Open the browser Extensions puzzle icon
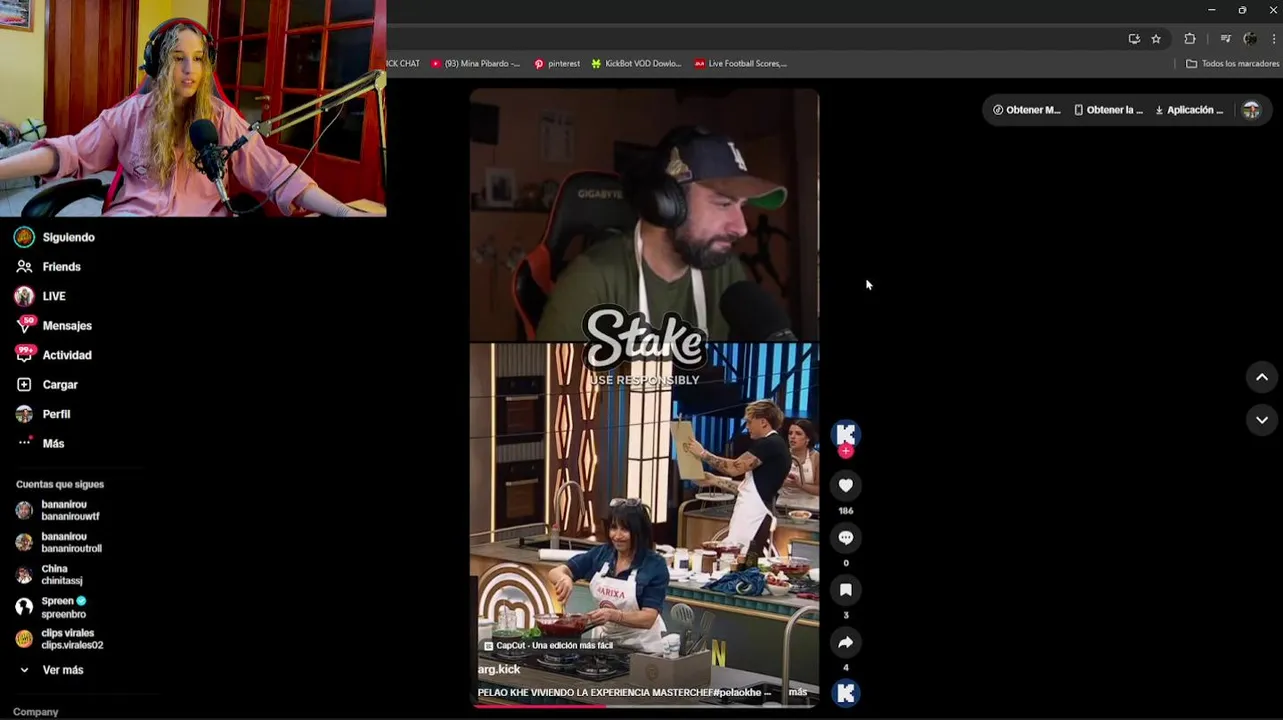The height and width of the screenshot is (720, 1283). tap(1190, 39)
